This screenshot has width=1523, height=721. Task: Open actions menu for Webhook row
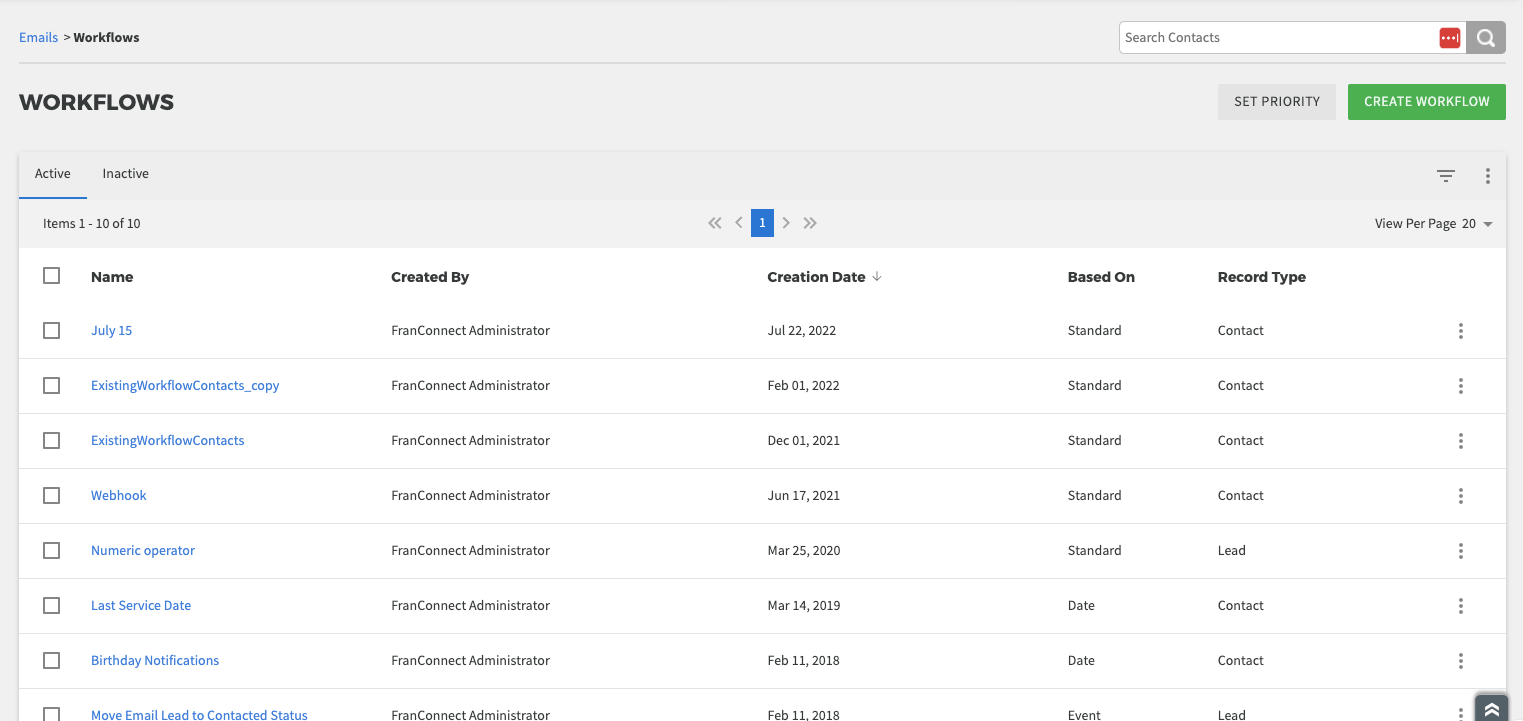(1461, 496)
